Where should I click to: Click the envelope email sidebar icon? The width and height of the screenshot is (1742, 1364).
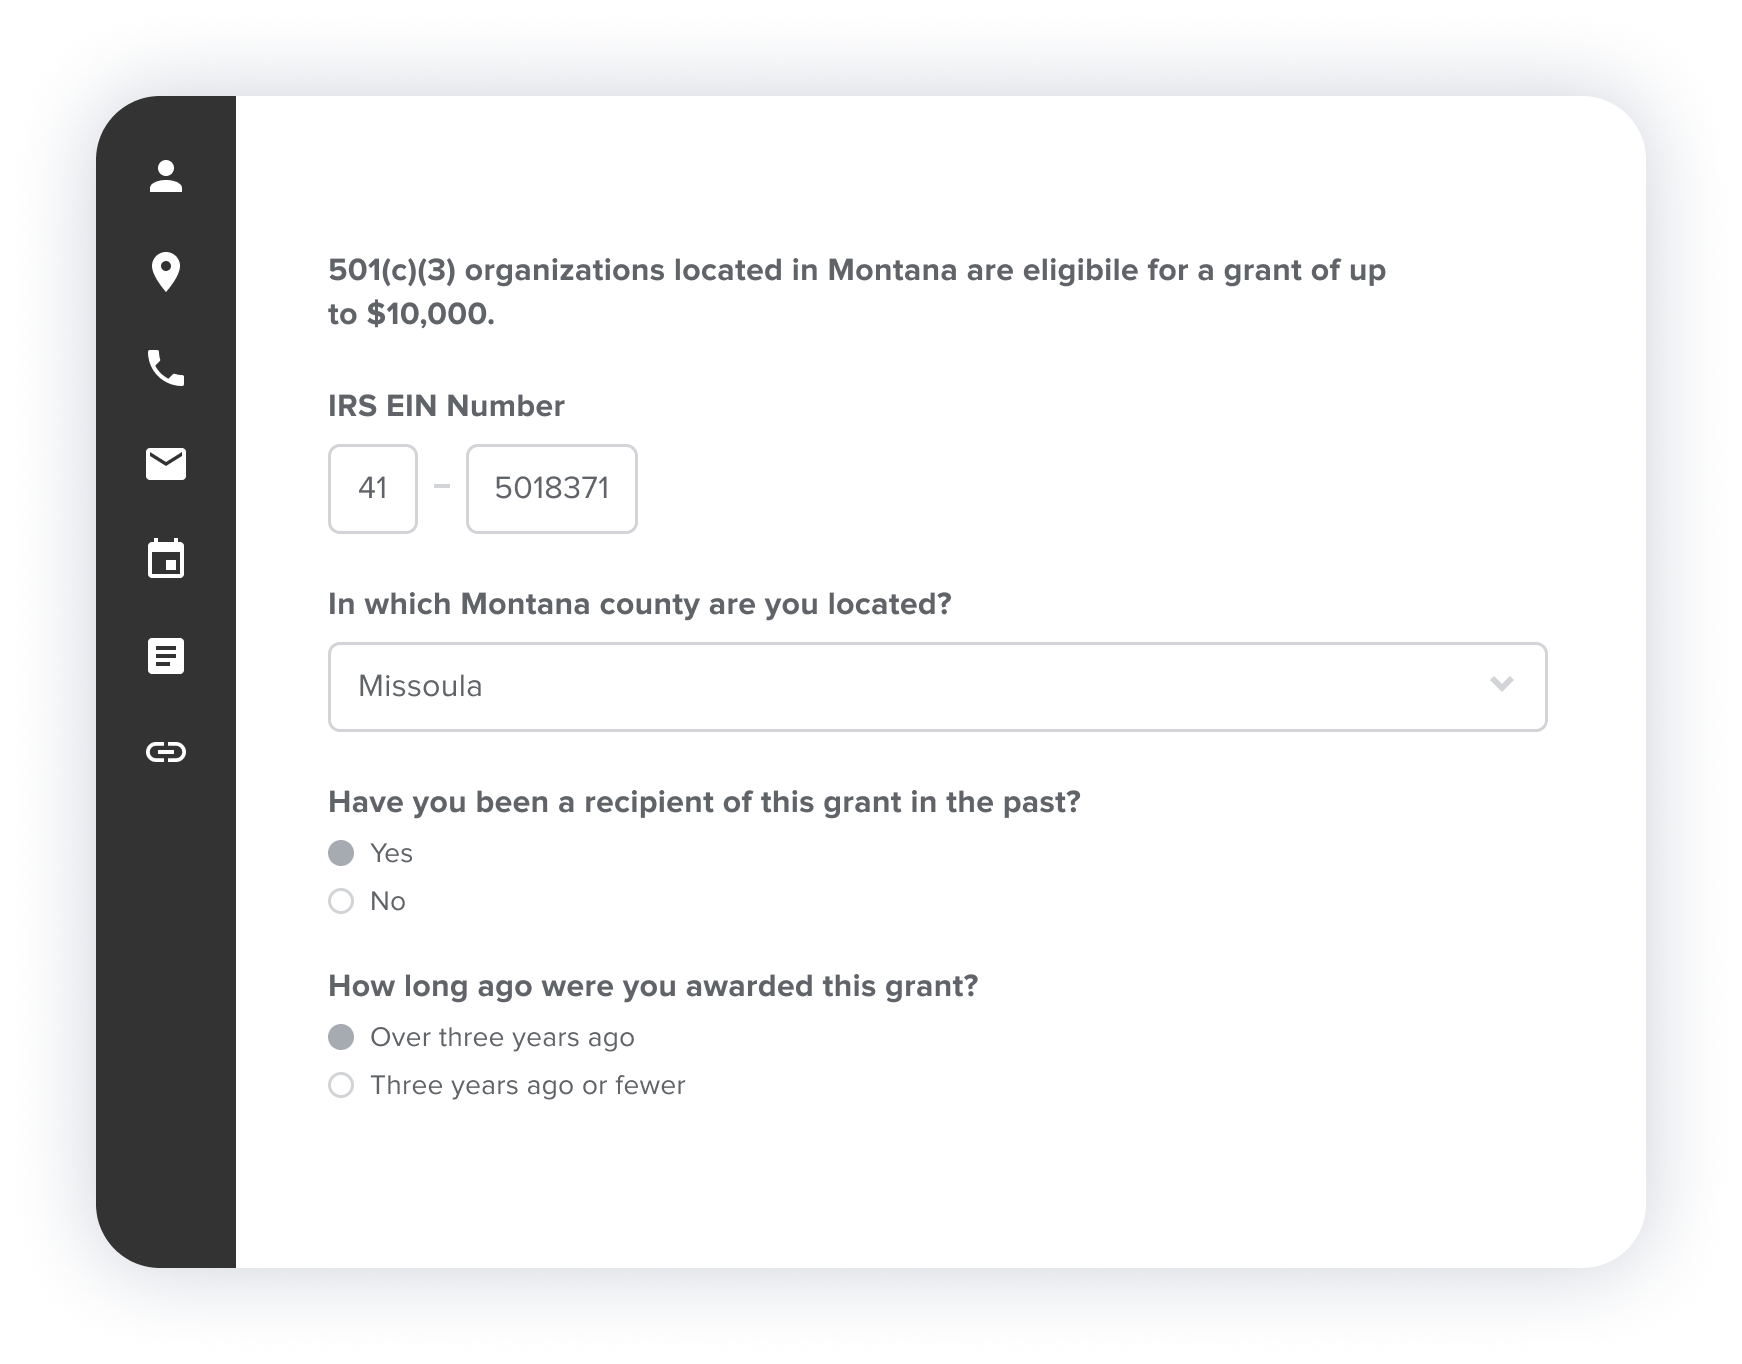point(166,464)
